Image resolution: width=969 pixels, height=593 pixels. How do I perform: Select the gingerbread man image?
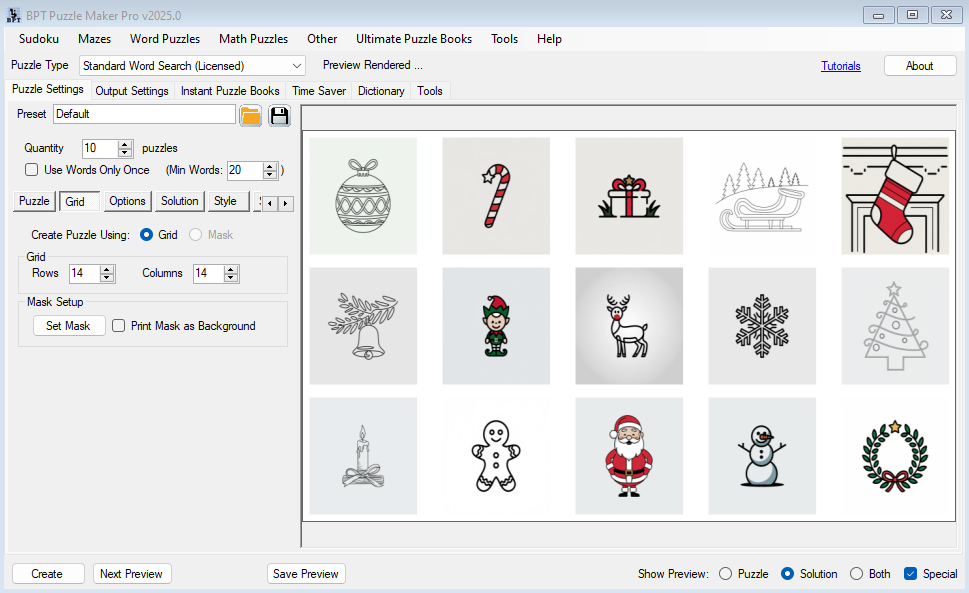point(496,456)
